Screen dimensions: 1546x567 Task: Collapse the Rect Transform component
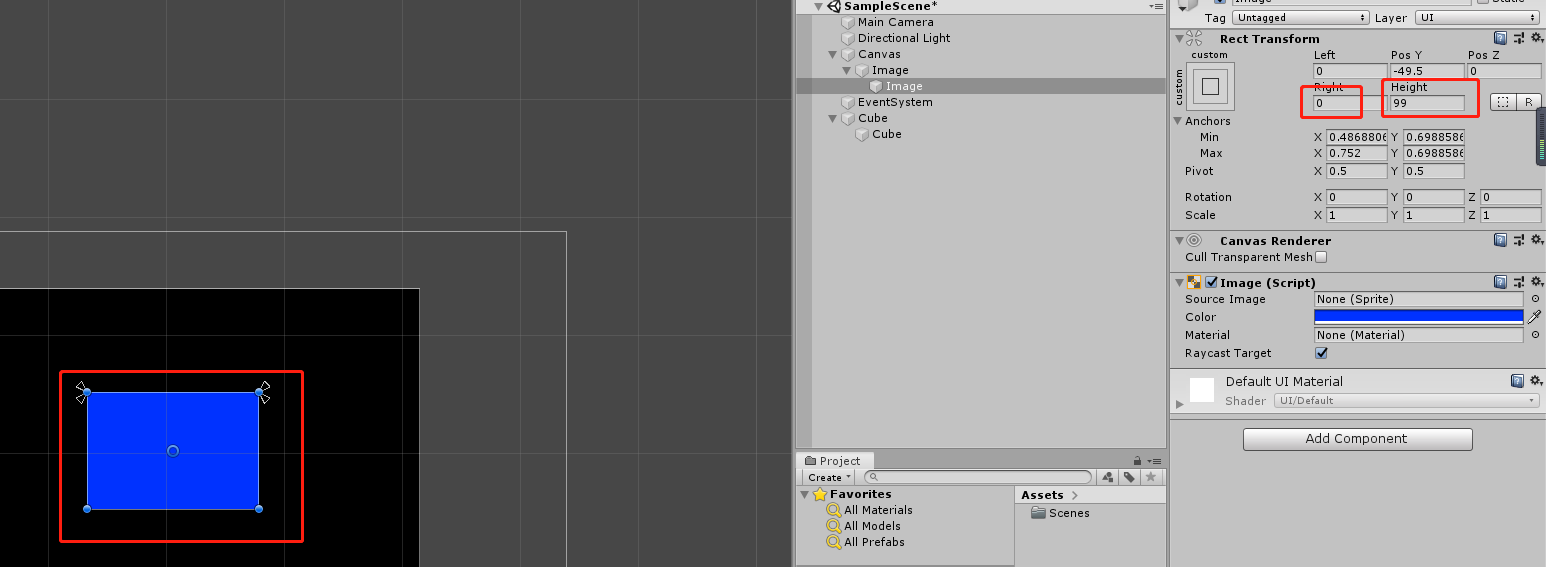click(x=1178, y=39)
